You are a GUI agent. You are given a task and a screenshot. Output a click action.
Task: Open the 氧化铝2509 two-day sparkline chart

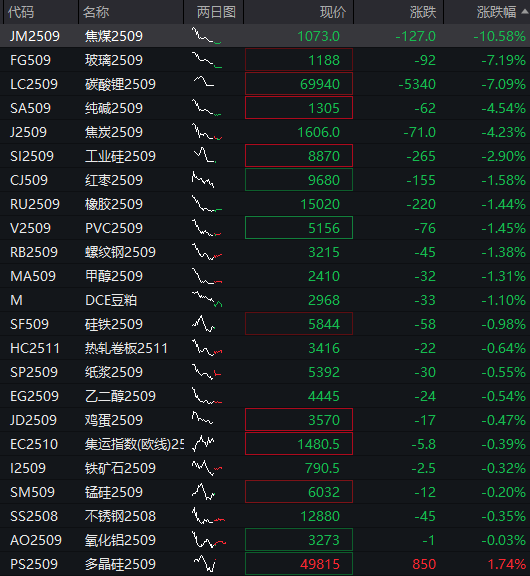point(209,539)
